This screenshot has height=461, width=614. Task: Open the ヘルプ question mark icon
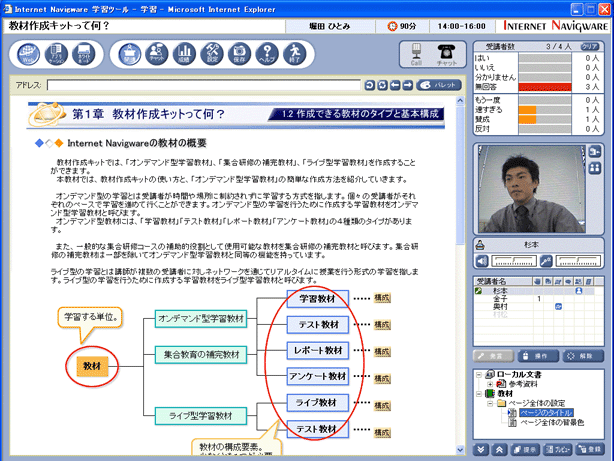[267, 54]
